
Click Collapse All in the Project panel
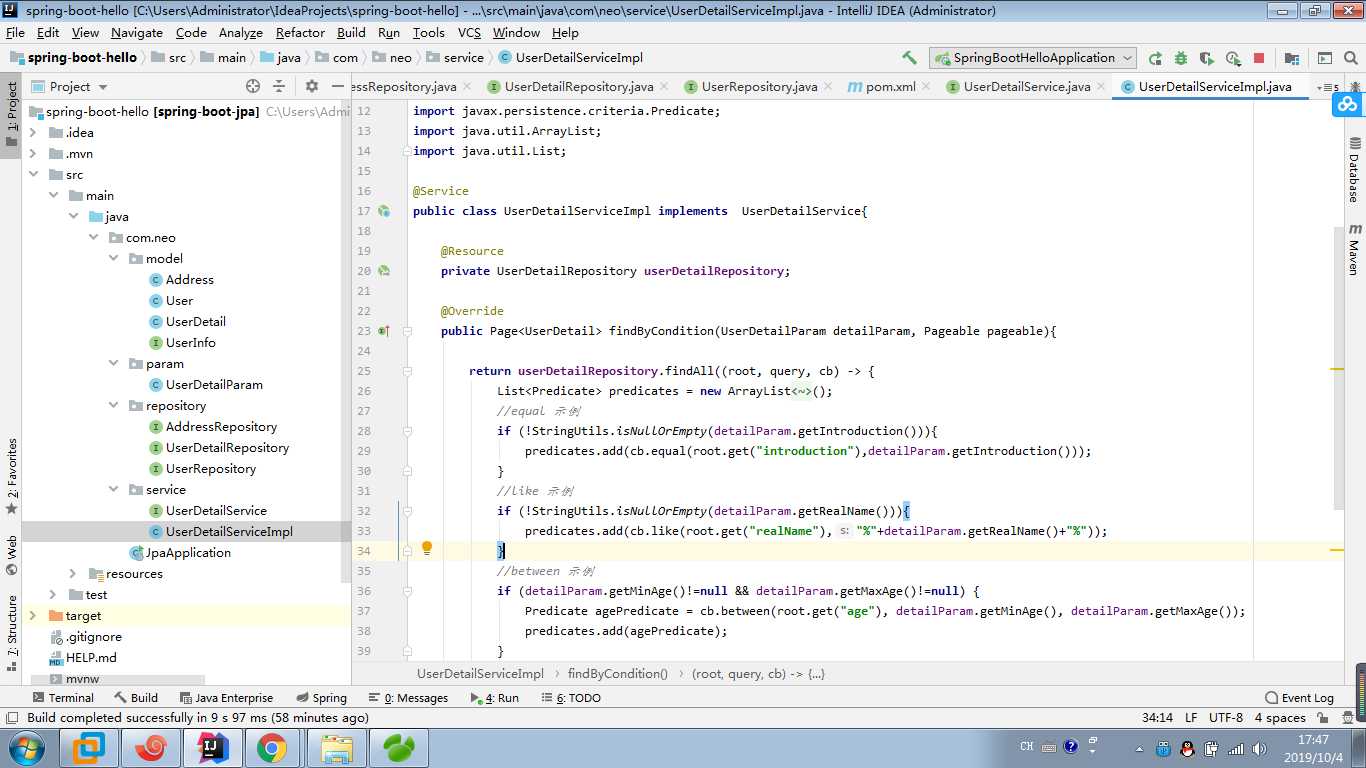[279, 86]
